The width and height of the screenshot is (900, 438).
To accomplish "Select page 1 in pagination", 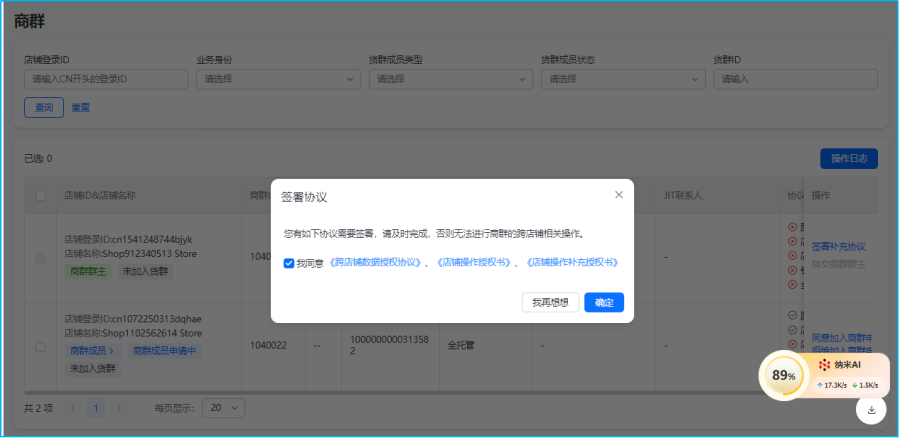I will pyautogui.click(x=96, y=408).
